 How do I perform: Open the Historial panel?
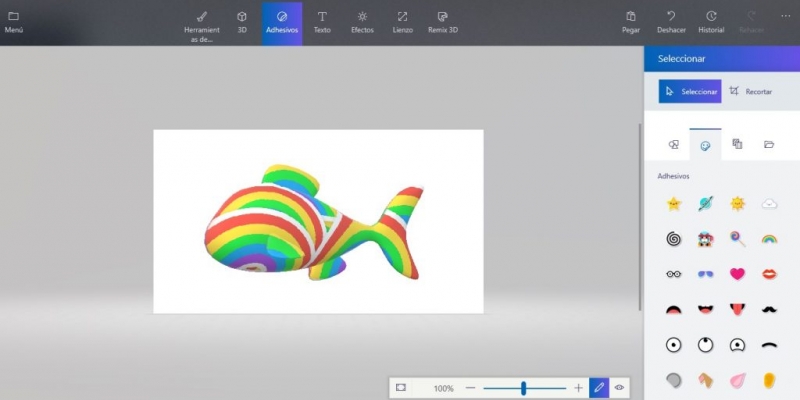[711, 22]
